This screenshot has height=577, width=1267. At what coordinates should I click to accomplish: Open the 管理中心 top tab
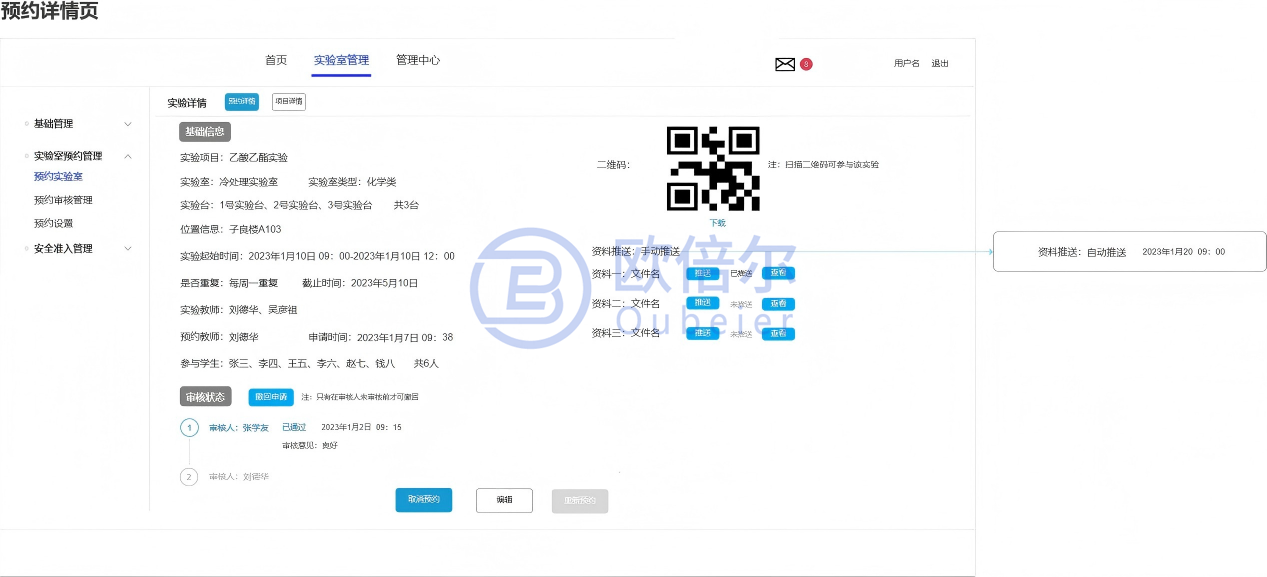point(418,60)
